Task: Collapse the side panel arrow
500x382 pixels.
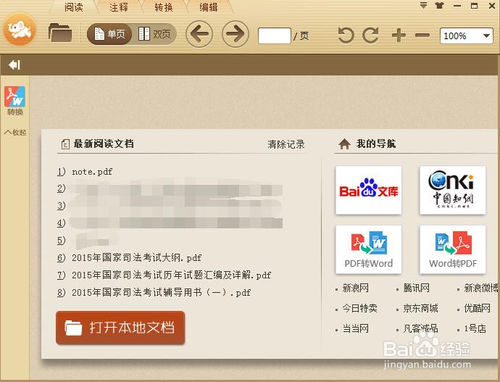Action: 14,65
